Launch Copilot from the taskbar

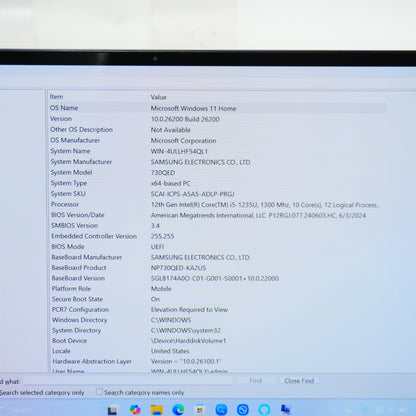click(x=135, y=410)
